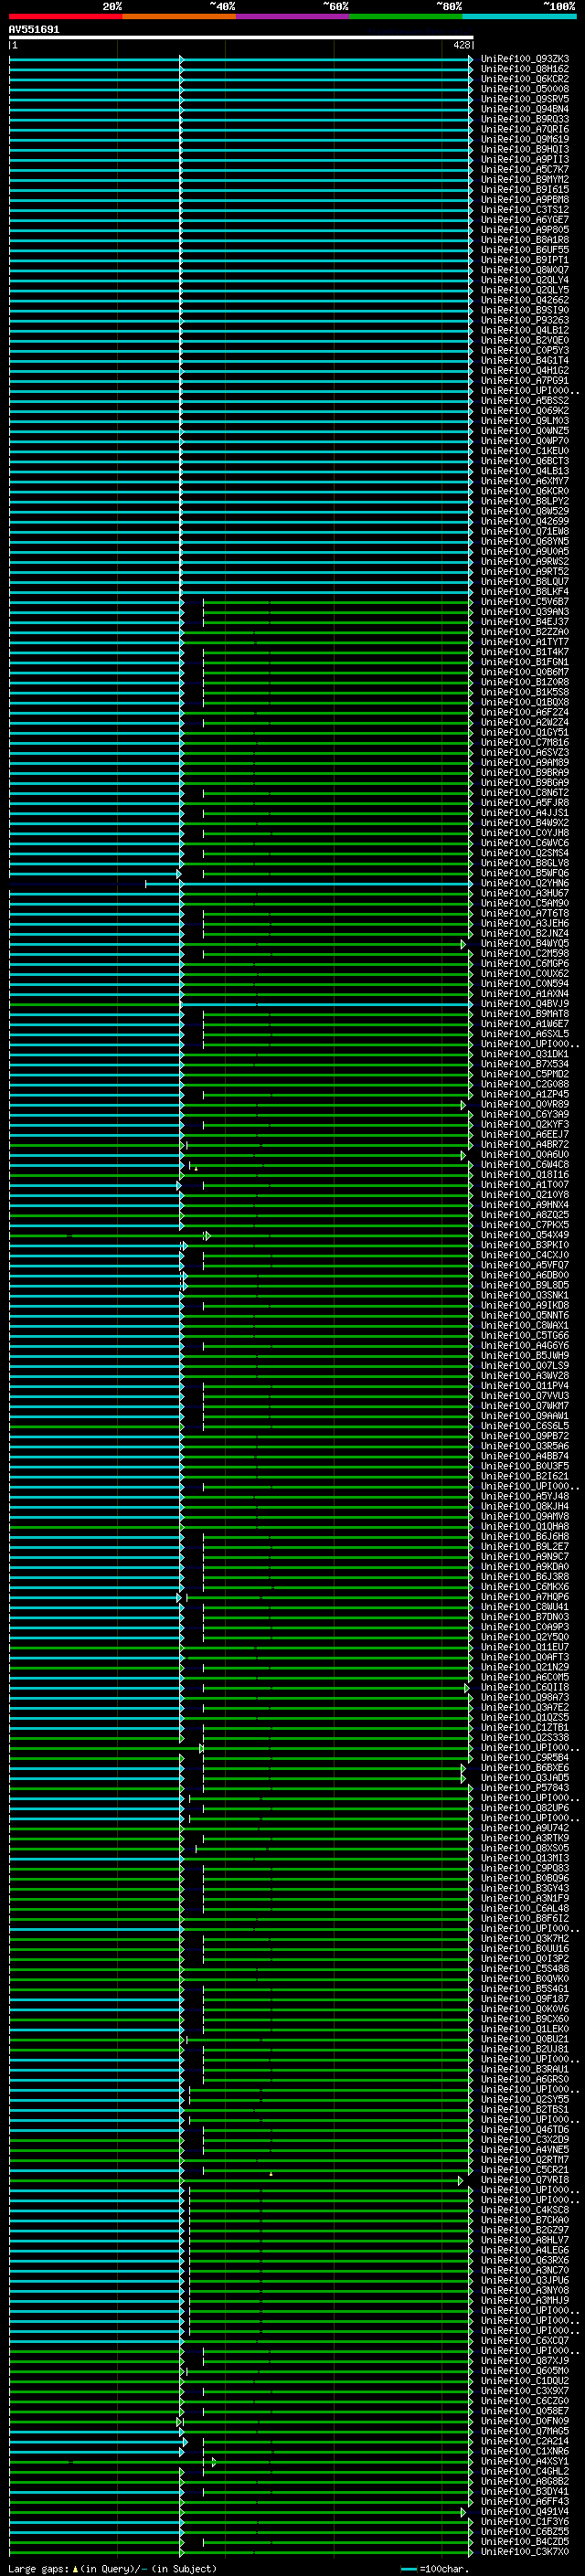The width and height of the screenshot is (585, 2576).
Task: Select hit label UniRef100_A4XSY1
Action: pyautogui.click(x=525, y=2461)
